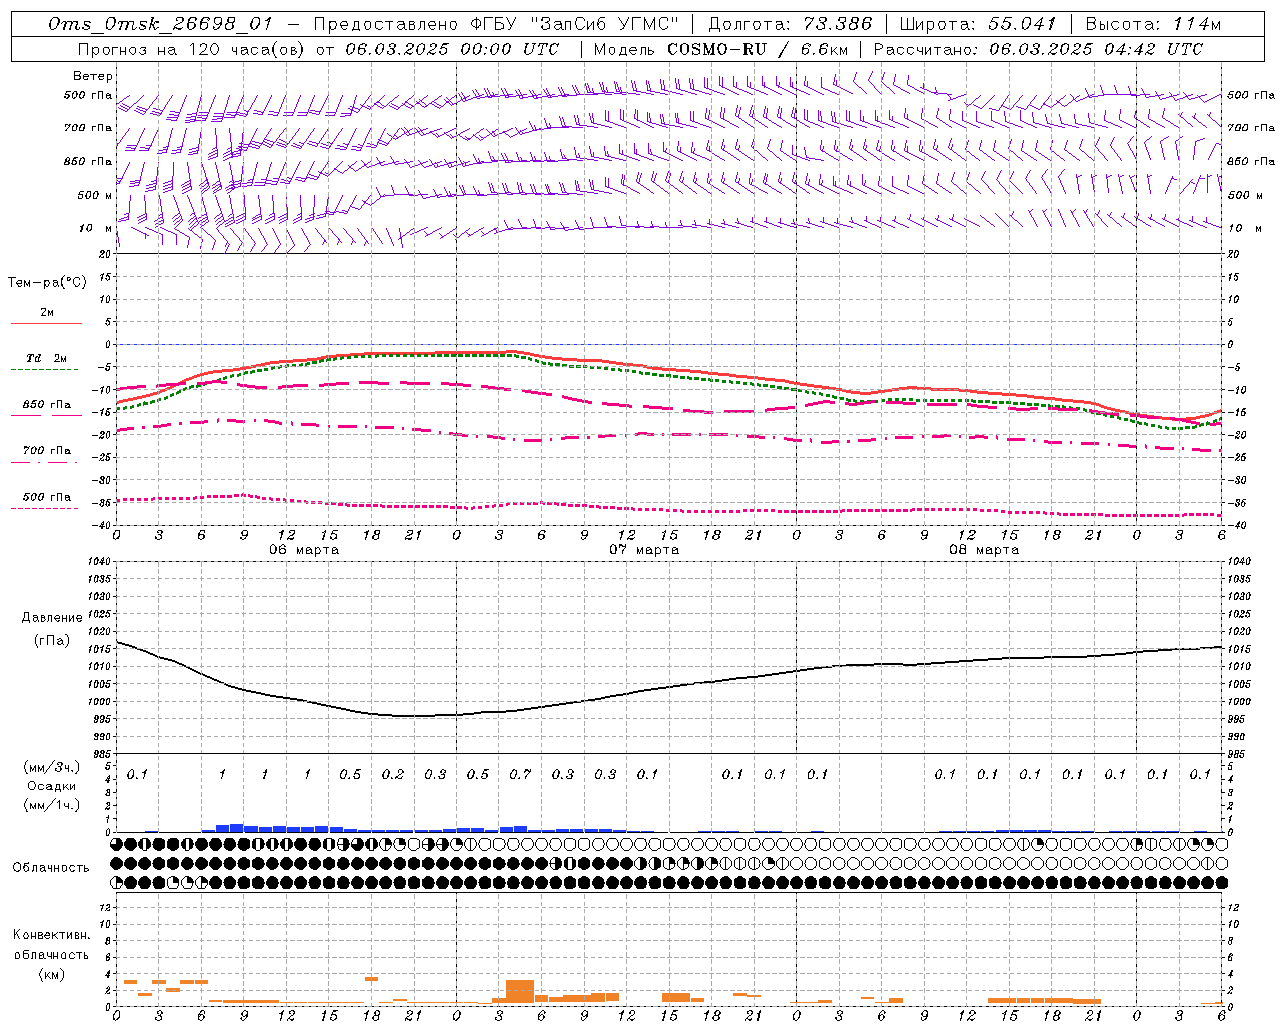Viewport: 1280px width, 1024px height.
Task: Click the Облачность row label
Action: 51,868
